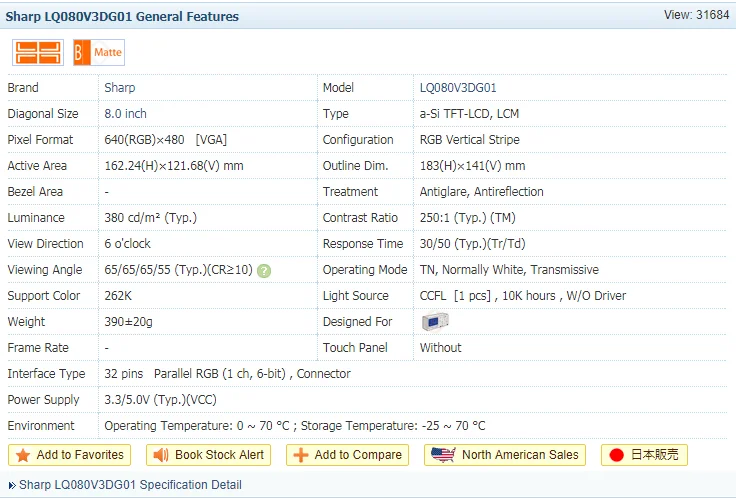Click the red Japan flag circle

[616, 455]
